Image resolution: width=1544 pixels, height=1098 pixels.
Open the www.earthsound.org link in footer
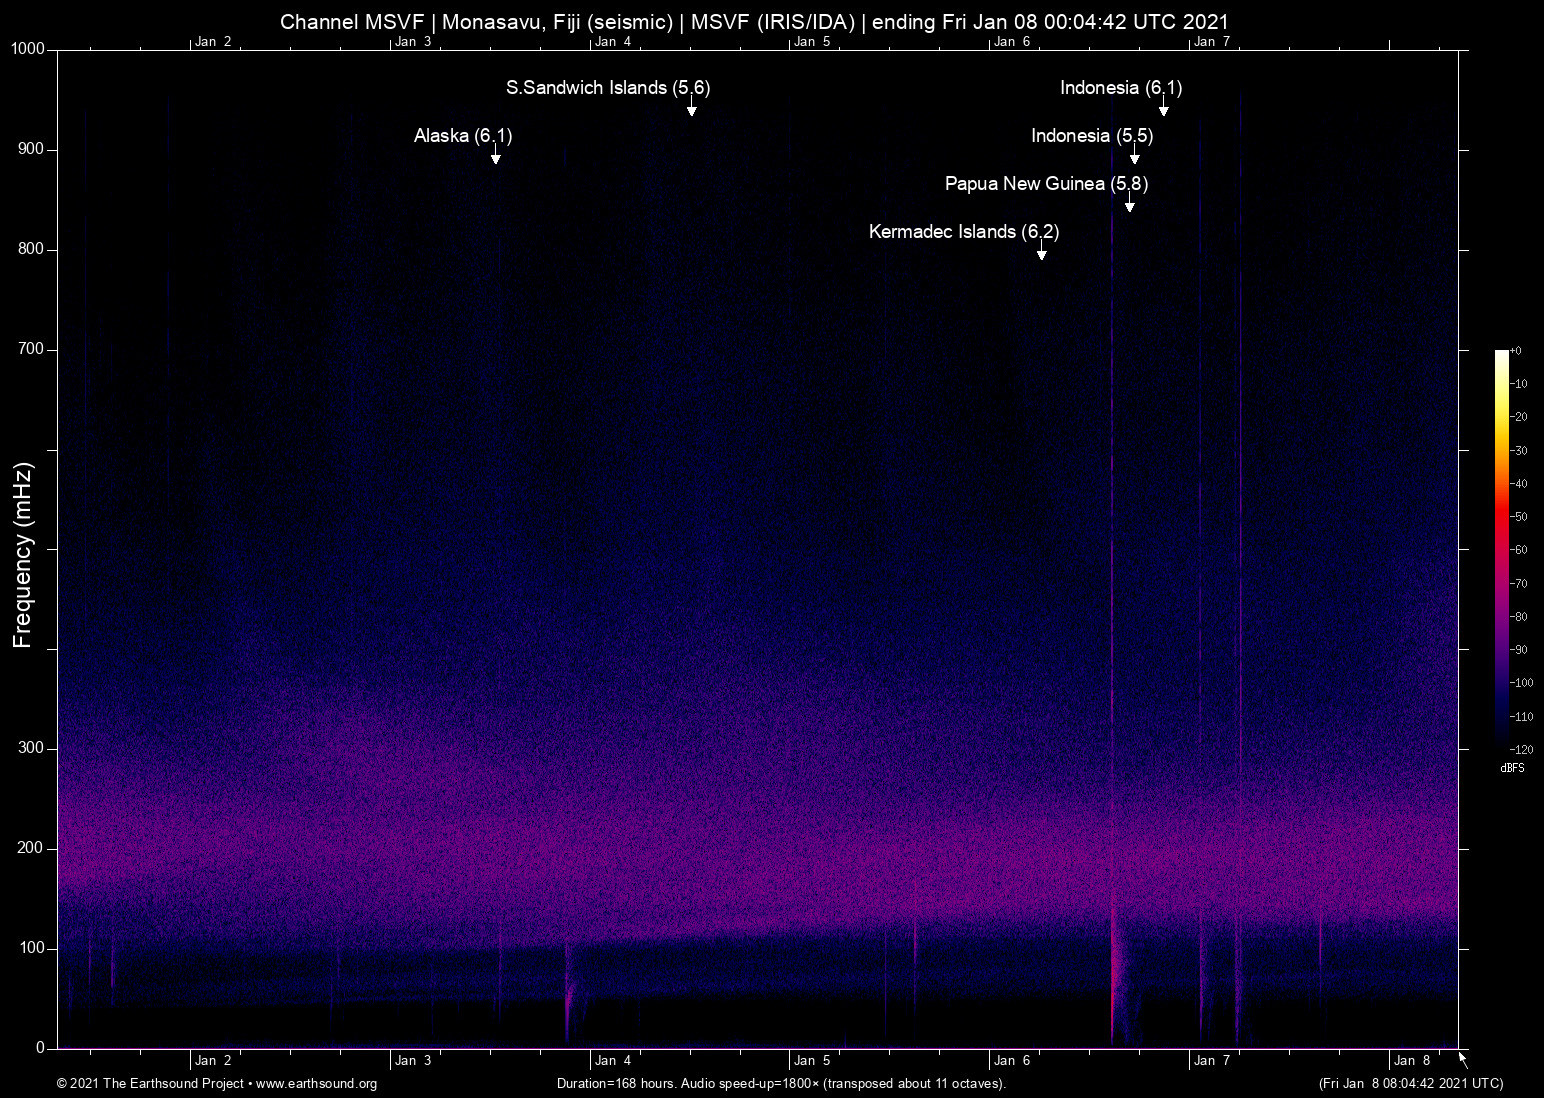point(316,1084)
